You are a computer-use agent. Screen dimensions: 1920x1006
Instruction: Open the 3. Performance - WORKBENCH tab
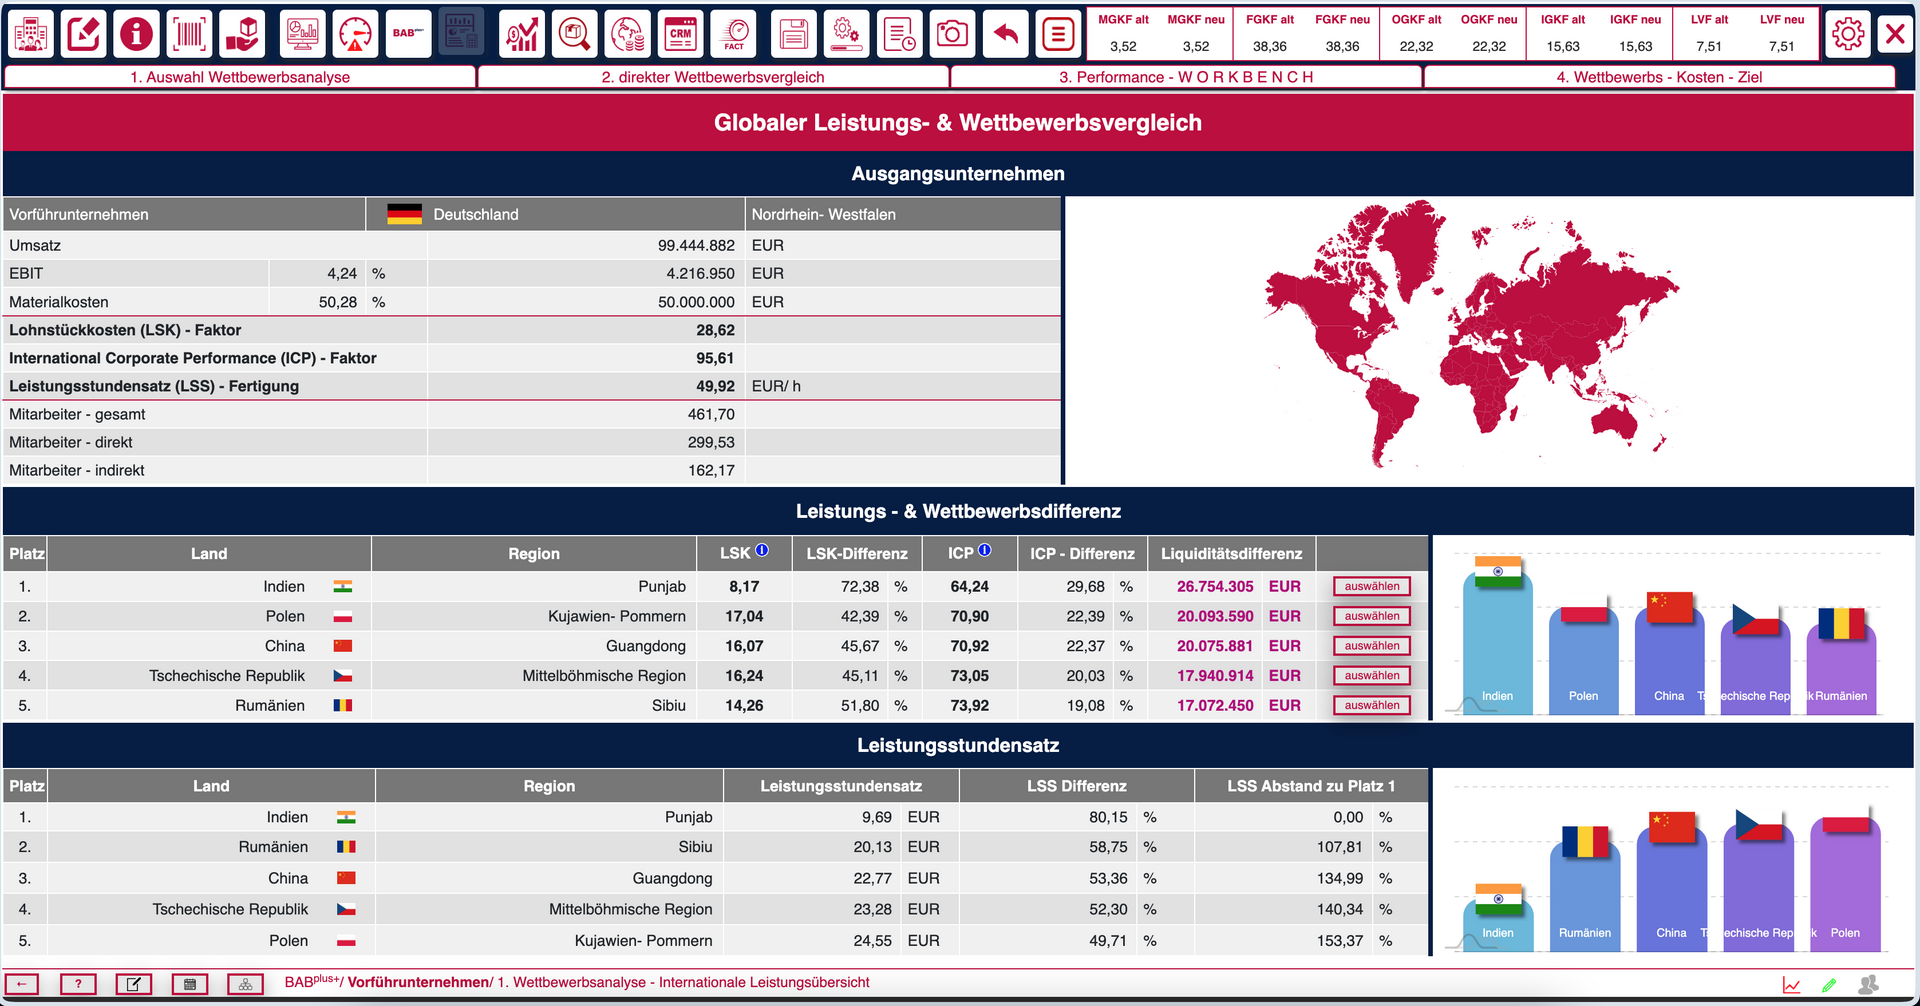click(x=1186, y=77)
